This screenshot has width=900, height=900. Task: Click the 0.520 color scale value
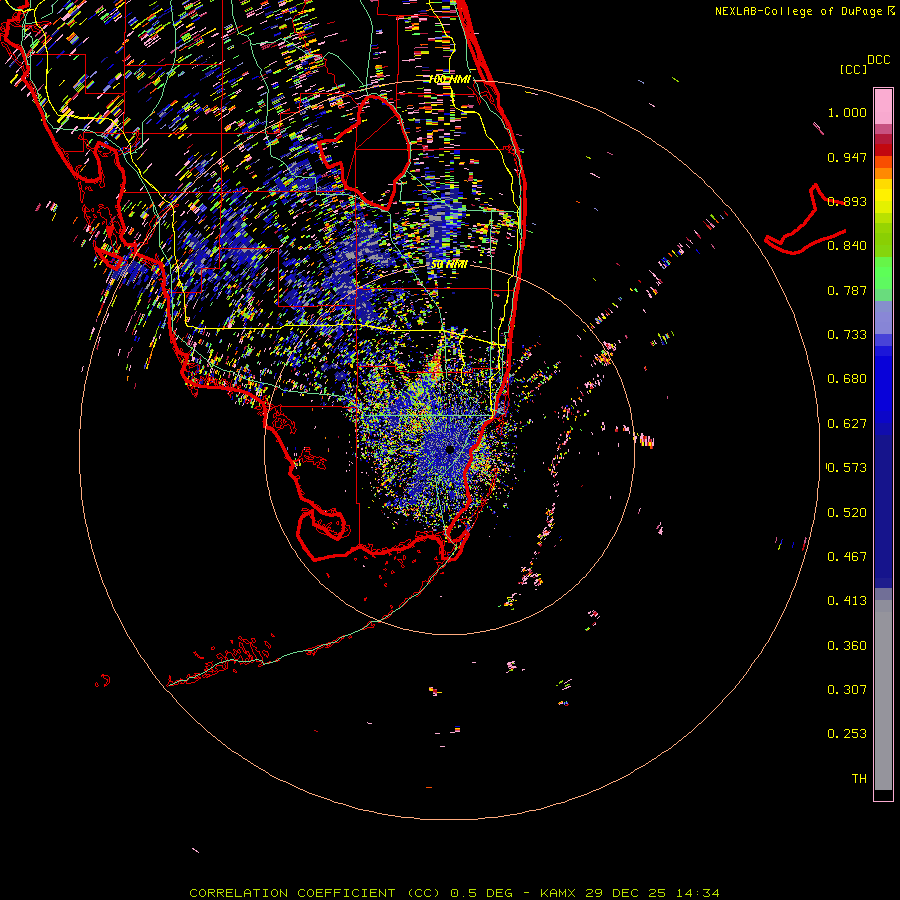point(847,513)
